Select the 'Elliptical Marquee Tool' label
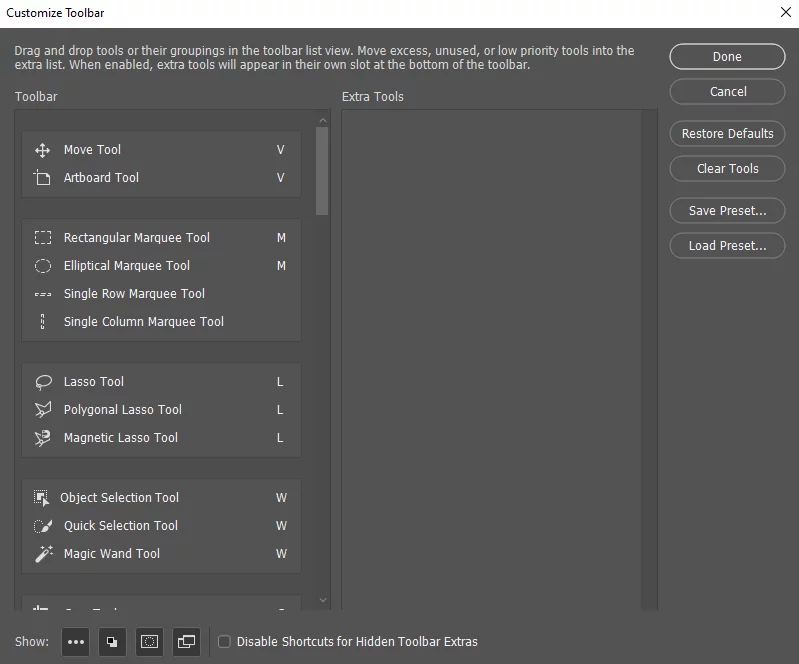The width and height of the screenshot is (799, 664). point(126,266)
